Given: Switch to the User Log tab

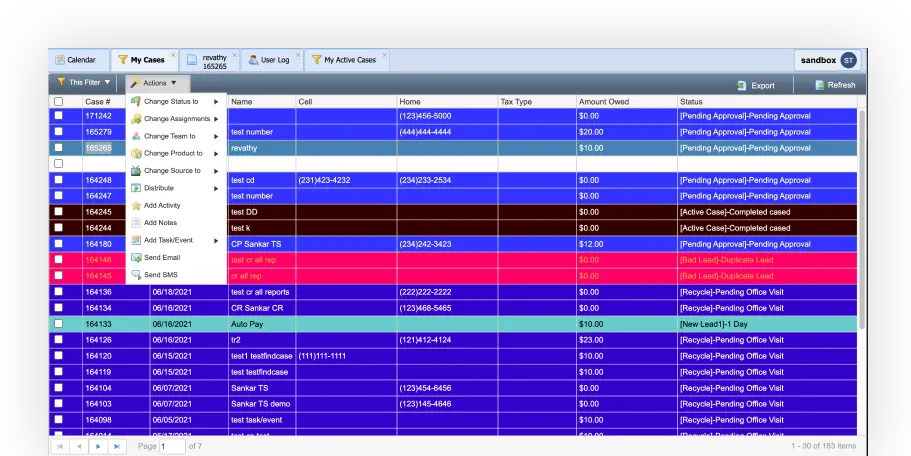Looking at the screenshot, I should (x=272, y=60).
